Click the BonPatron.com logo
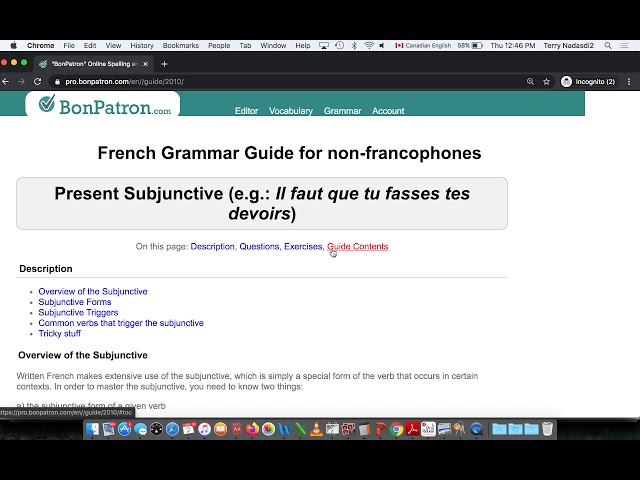Screen dimensions: 640x480 pyautogui.click(x=105, y=105)
